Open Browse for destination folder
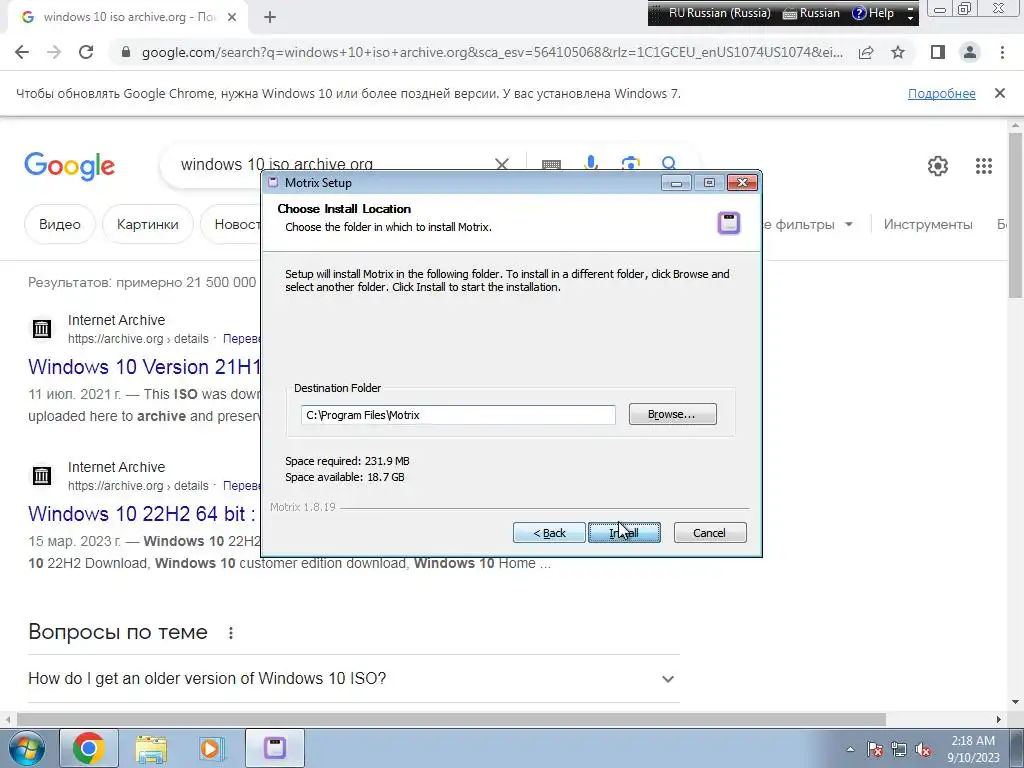The image size is (1024, 768). coord(672,414)
